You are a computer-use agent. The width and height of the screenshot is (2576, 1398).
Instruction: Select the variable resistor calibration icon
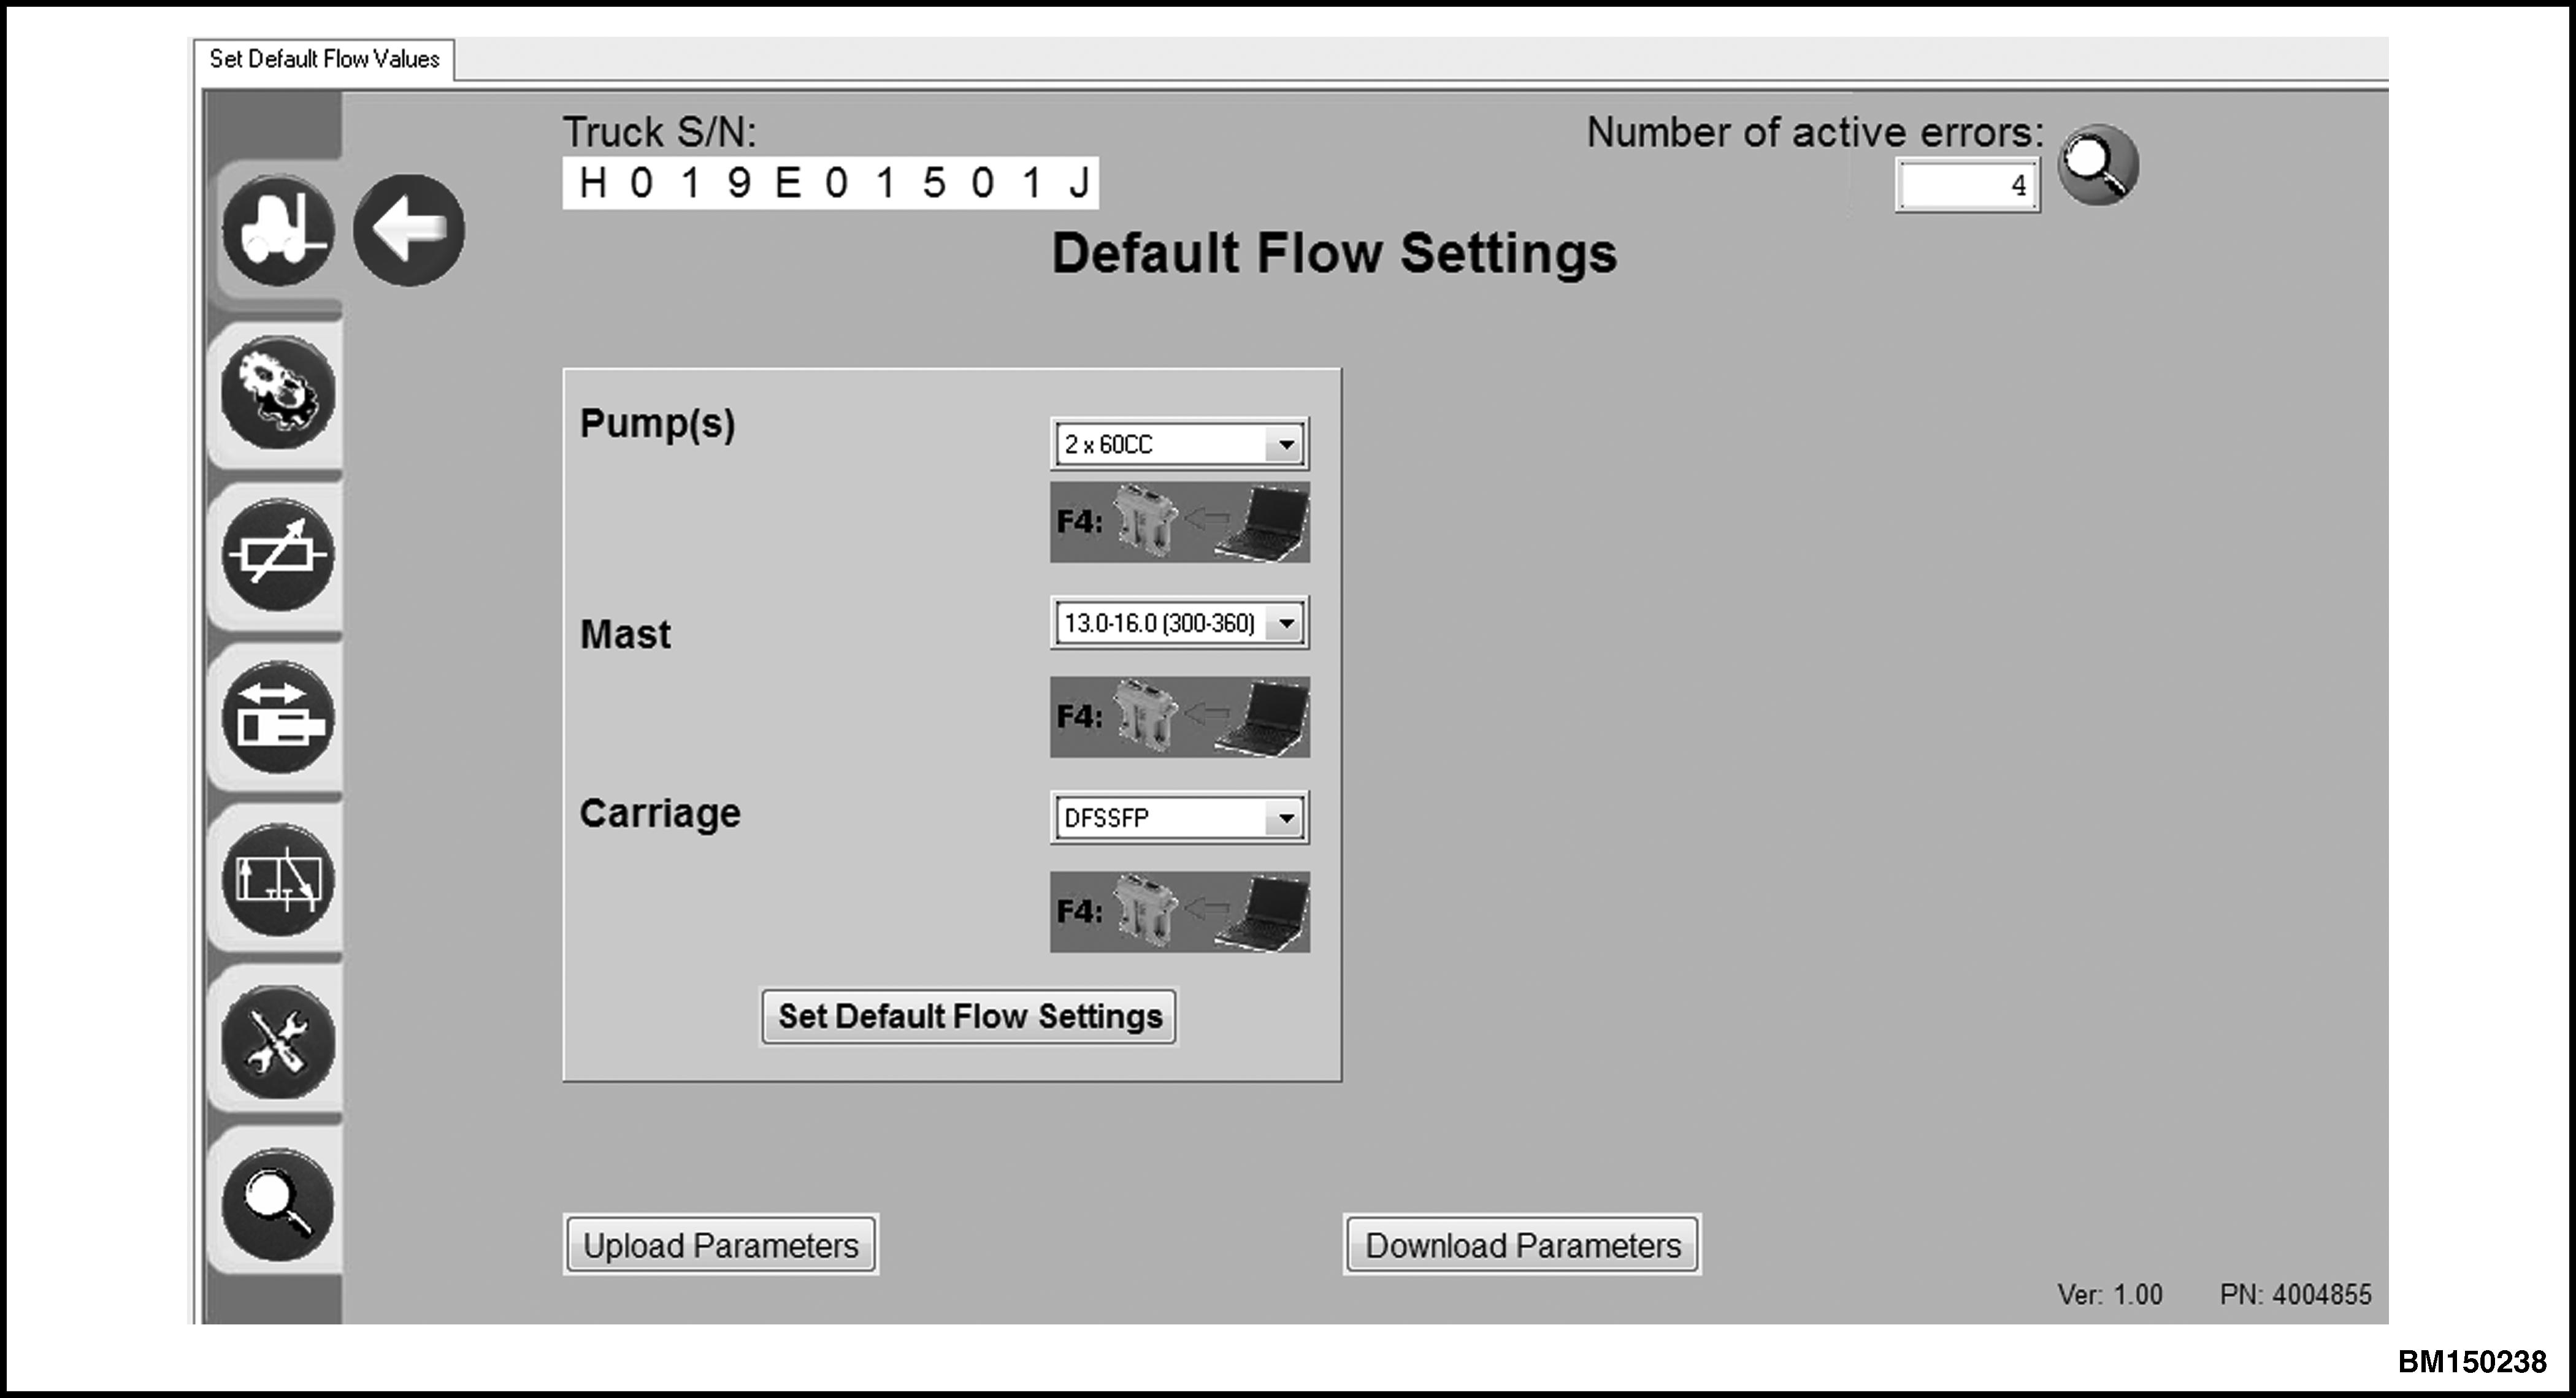278,554
